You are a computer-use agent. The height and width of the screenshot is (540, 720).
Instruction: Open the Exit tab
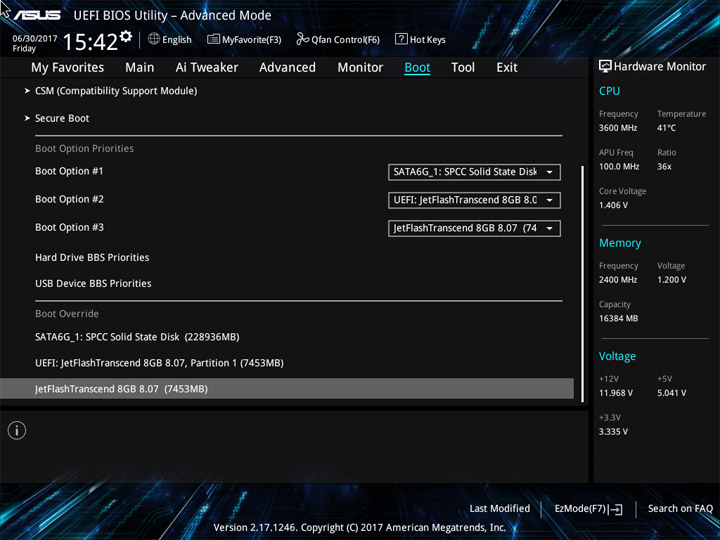tap(507, 68)
